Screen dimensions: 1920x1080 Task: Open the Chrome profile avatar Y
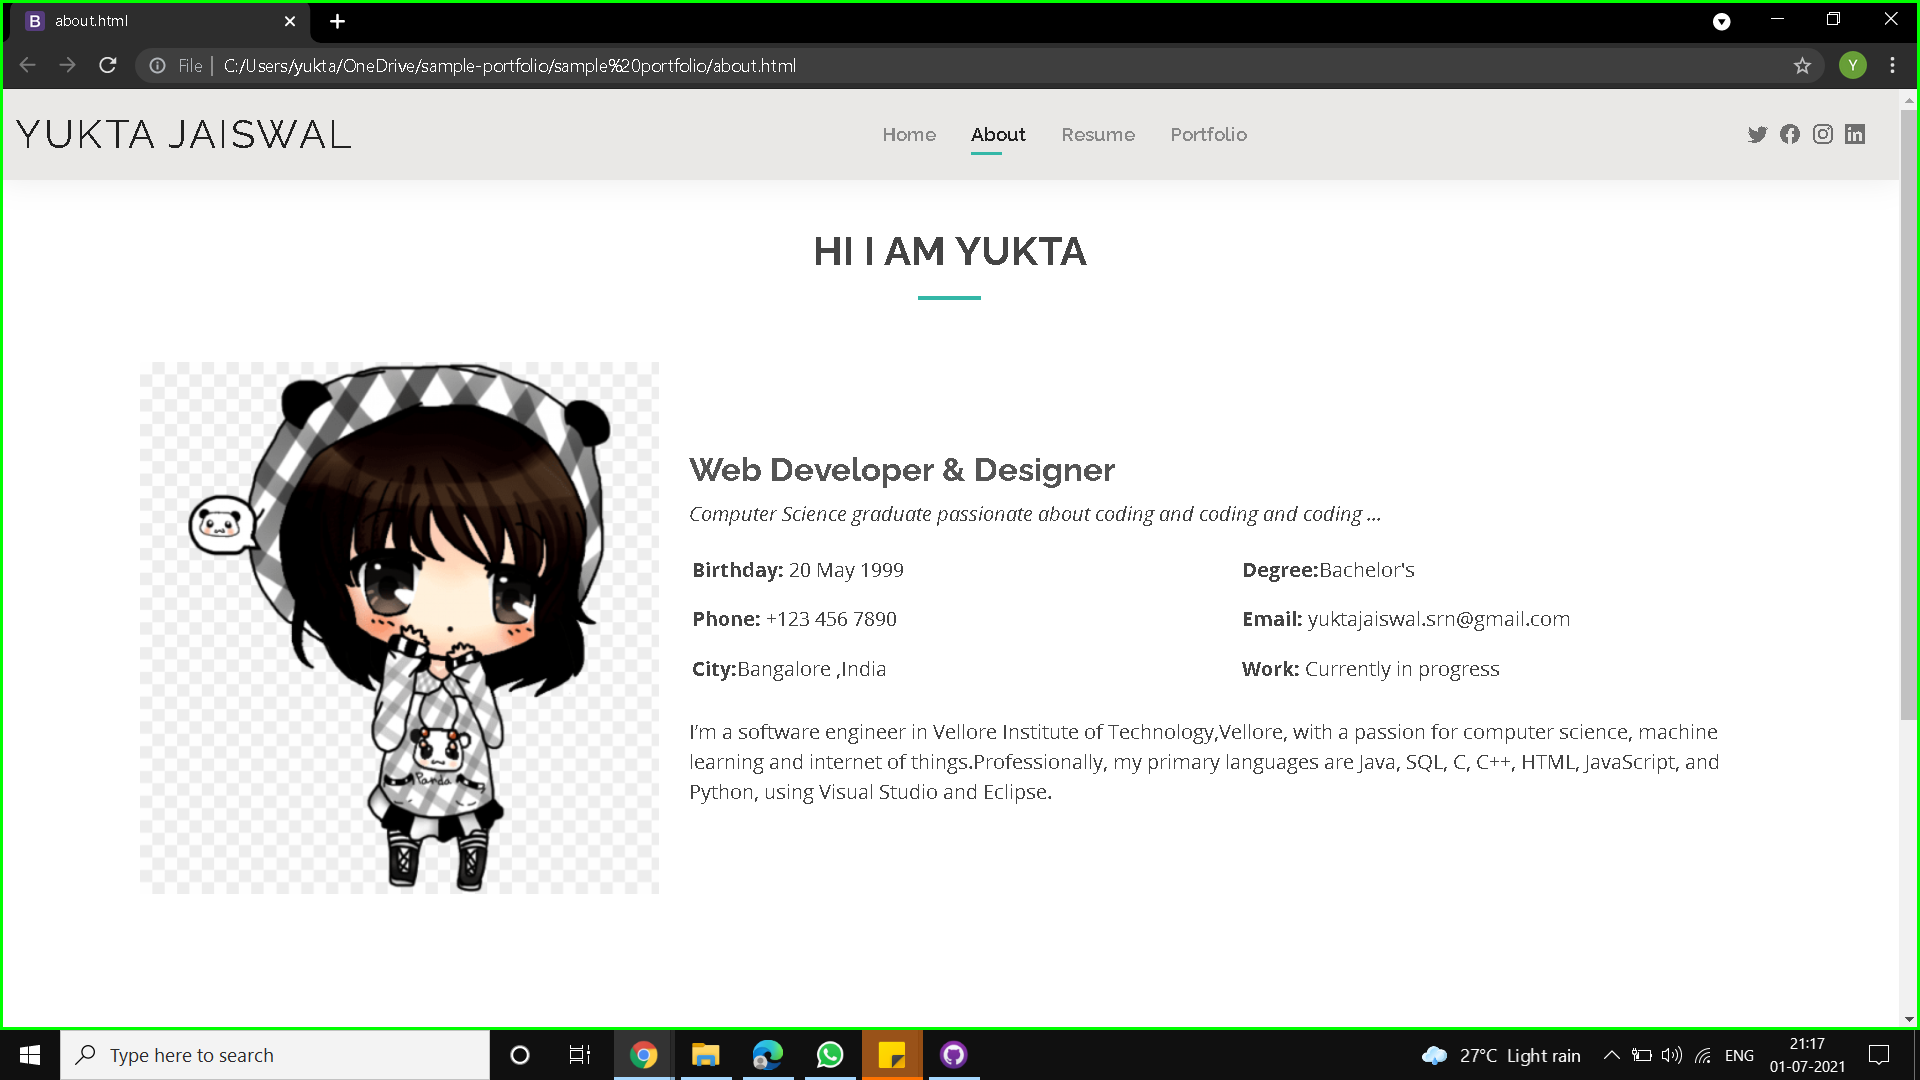[x=1852, y=66]
